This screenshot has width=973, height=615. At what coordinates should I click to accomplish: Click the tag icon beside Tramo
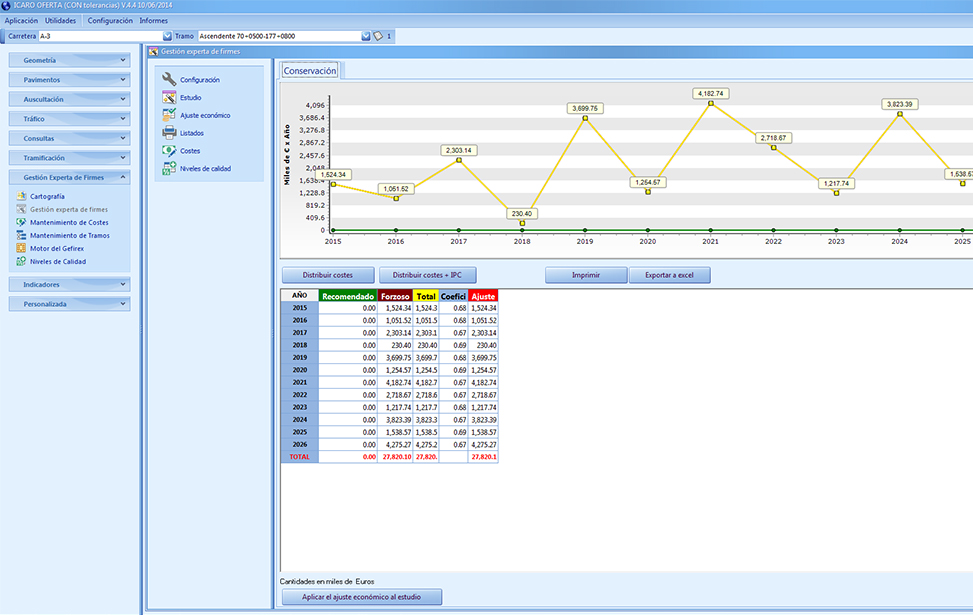(378, 36)
